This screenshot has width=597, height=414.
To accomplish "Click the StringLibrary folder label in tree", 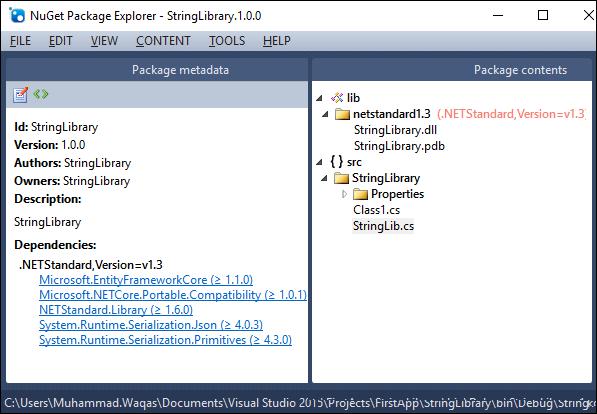I will click(x=386, y=178).
